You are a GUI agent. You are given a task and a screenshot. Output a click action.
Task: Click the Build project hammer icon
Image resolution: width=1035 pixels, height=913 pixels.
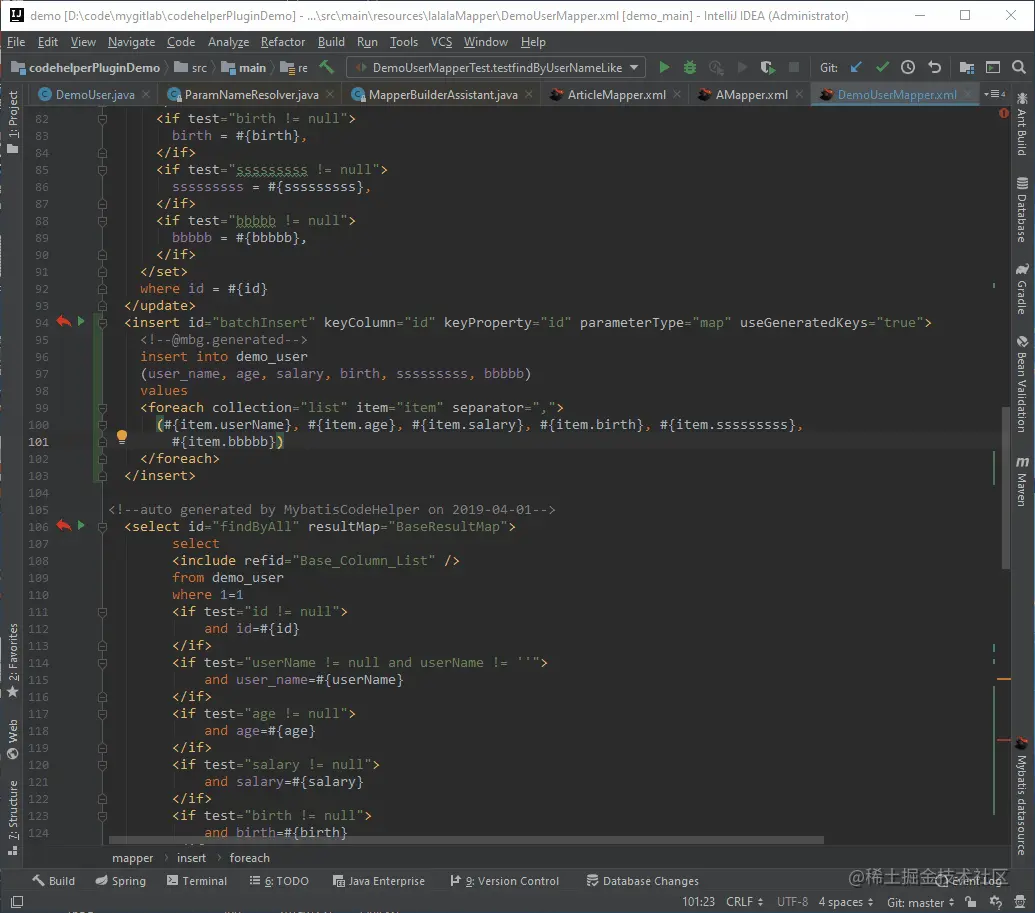pyautogui.click(x=327, y=68)
